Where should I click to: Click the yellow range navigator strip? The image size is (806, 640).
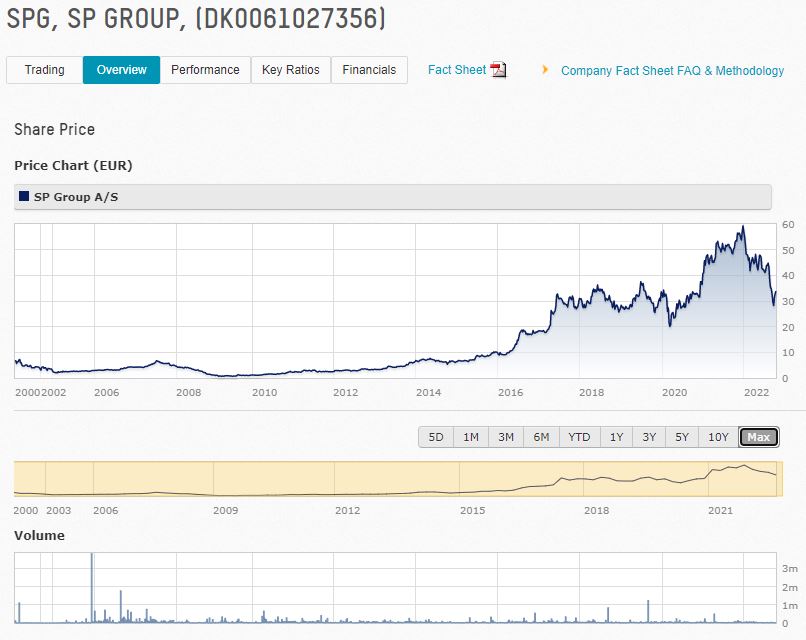point(396,479)
